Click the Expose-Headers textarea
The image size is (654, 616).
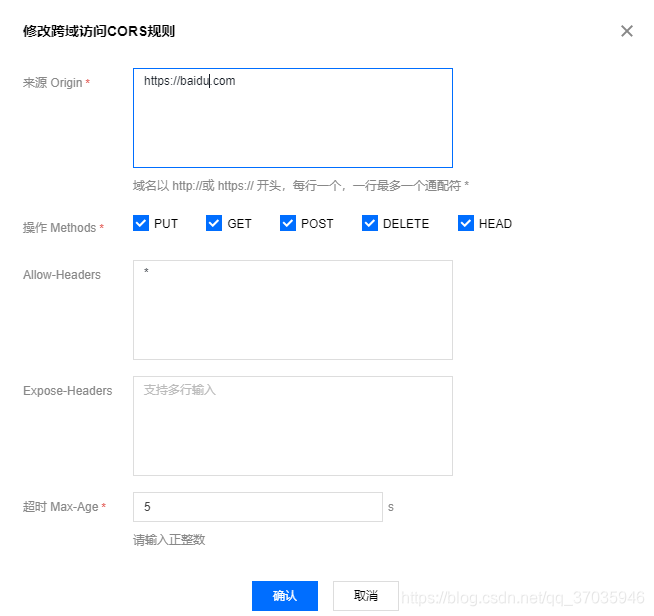coord(293,426)
